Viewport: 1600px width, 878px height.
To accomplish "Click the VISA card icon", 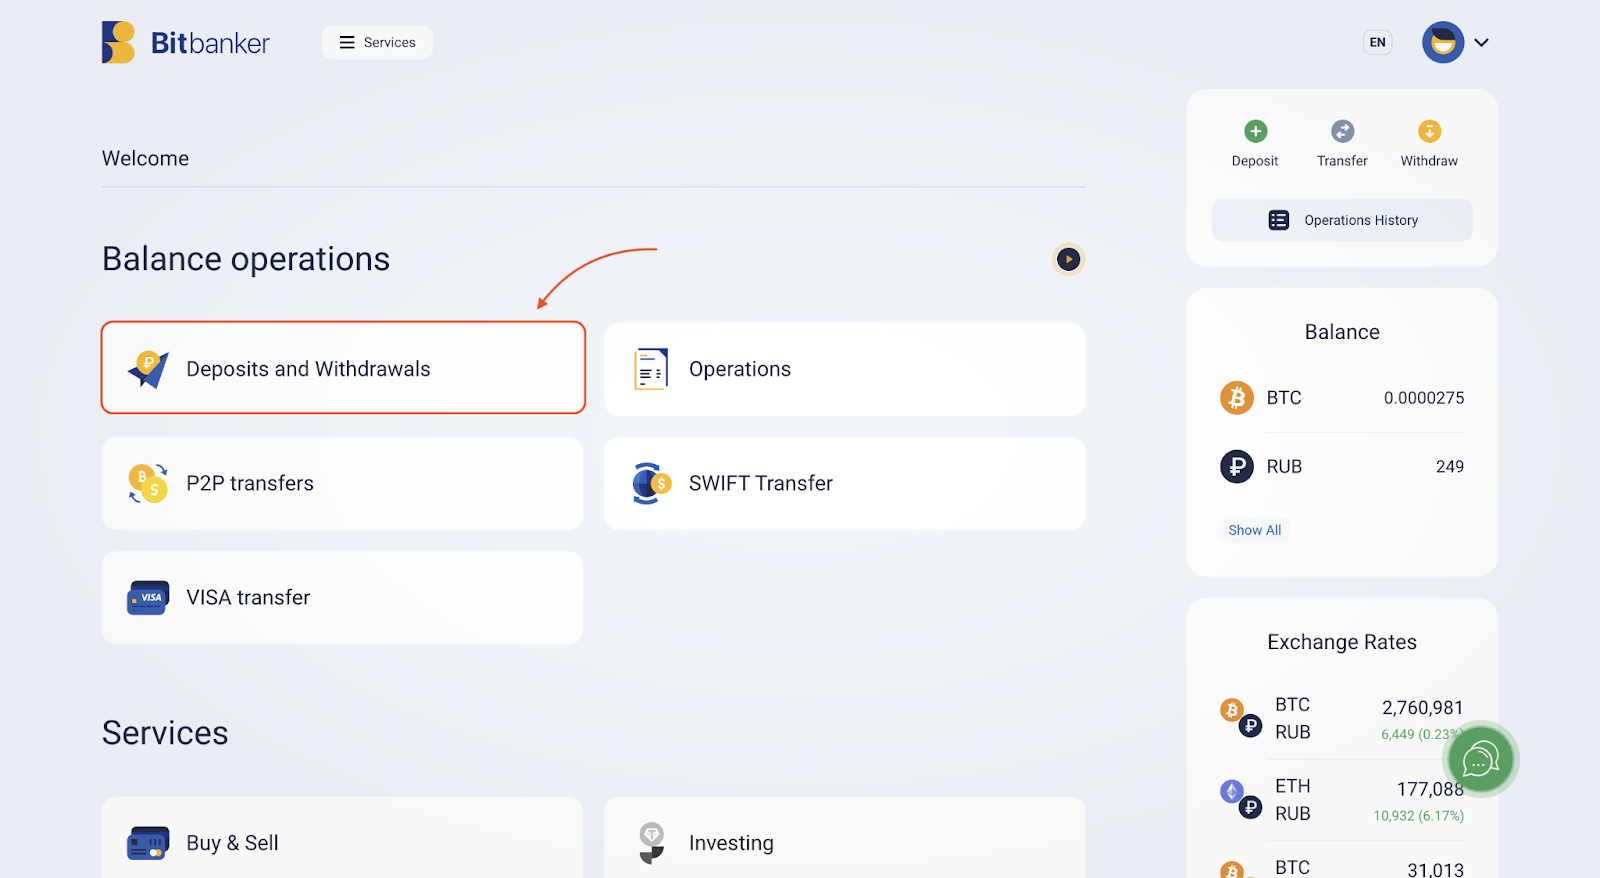I will click(148, 597).
